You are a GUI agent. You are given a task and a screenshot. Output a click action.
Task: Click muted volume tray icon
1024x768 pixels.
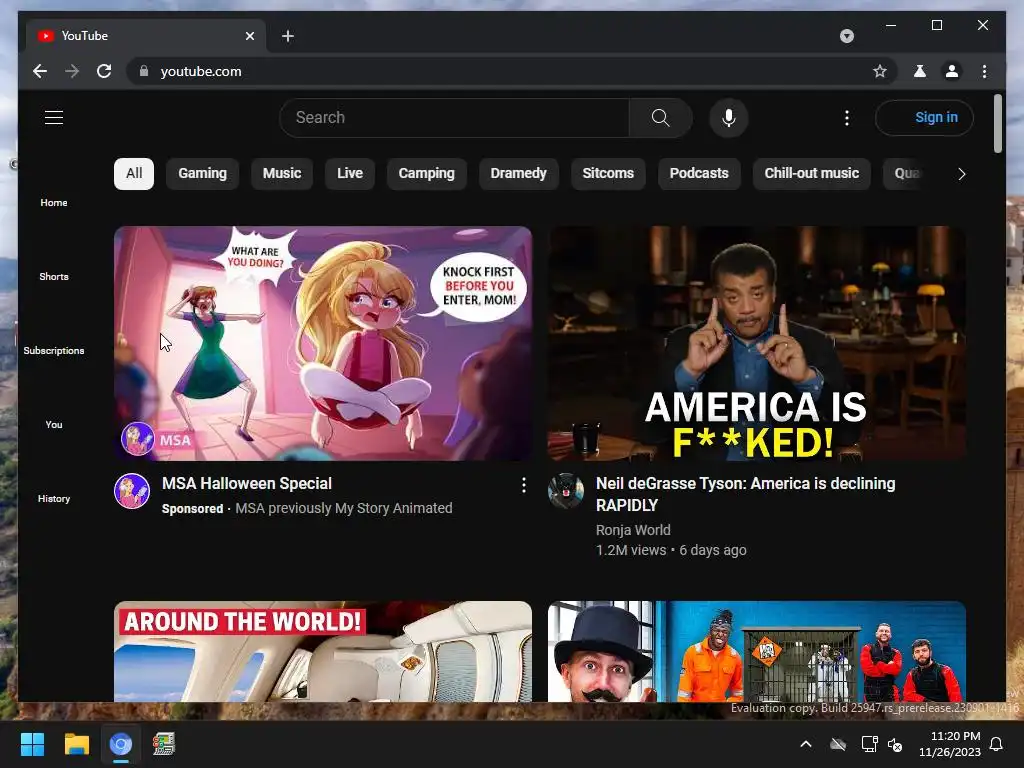coord(895,744)
